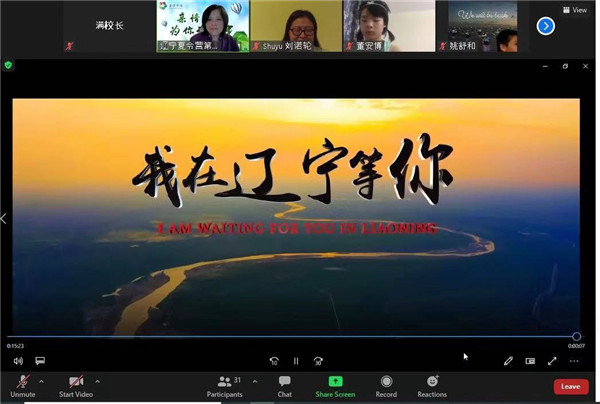
Task: Click the seek bar handle at video end
Action: coord(577,336)
